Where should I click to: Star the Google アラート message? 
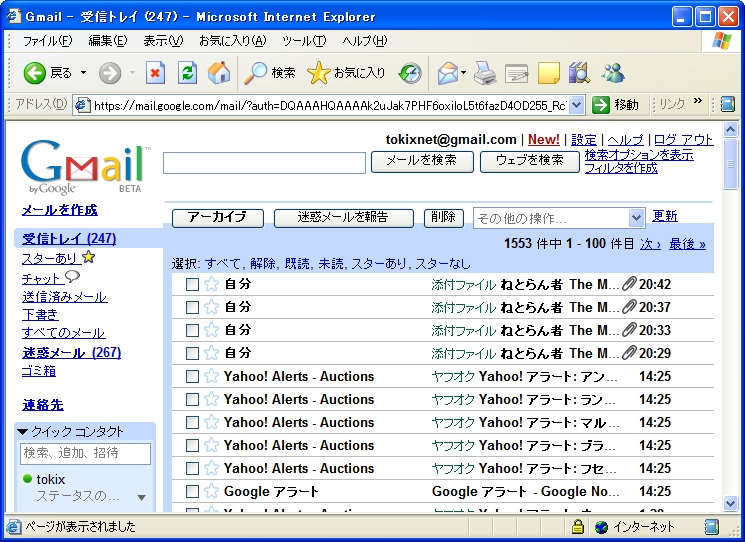click(x=211, y=491)
